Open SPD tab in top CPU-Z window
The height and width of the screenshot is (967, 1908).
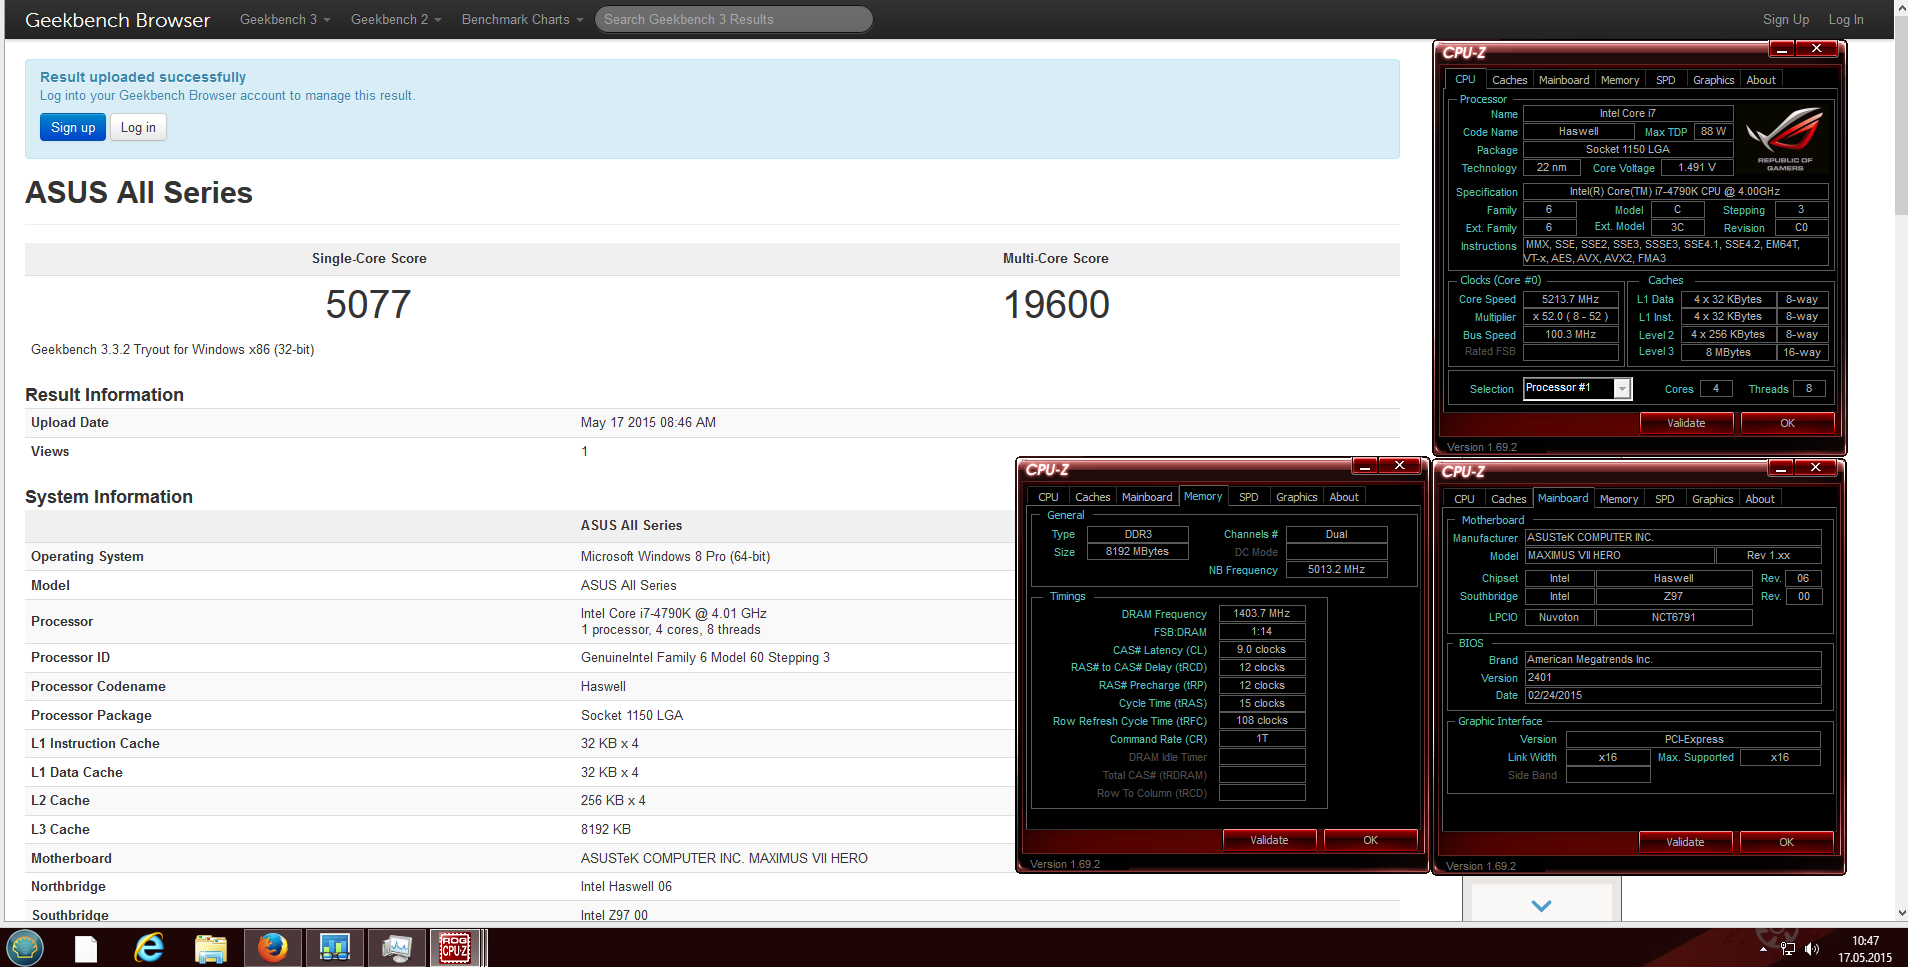coord(1666,80)
